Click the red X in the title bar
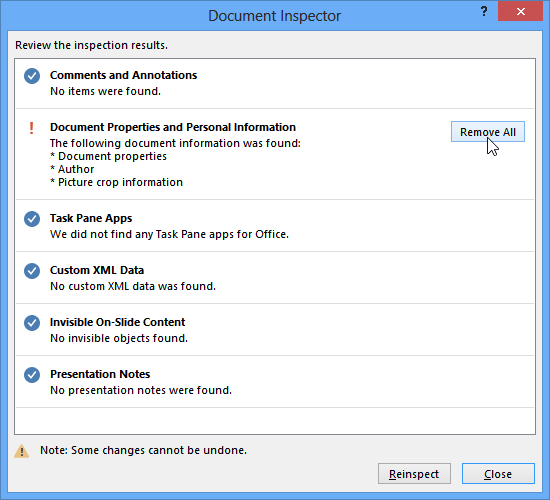 tap(521, 12)
